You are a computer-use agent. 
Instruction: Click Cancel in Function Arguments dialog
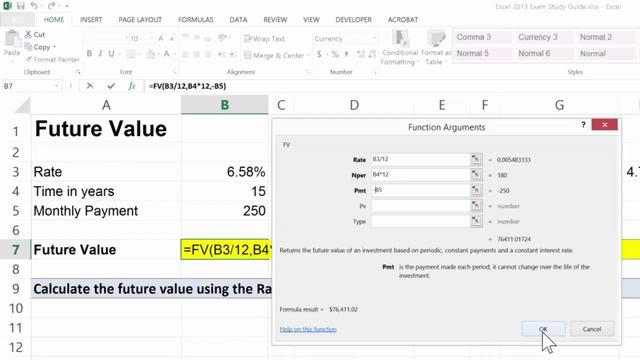(x=592, y=329)
